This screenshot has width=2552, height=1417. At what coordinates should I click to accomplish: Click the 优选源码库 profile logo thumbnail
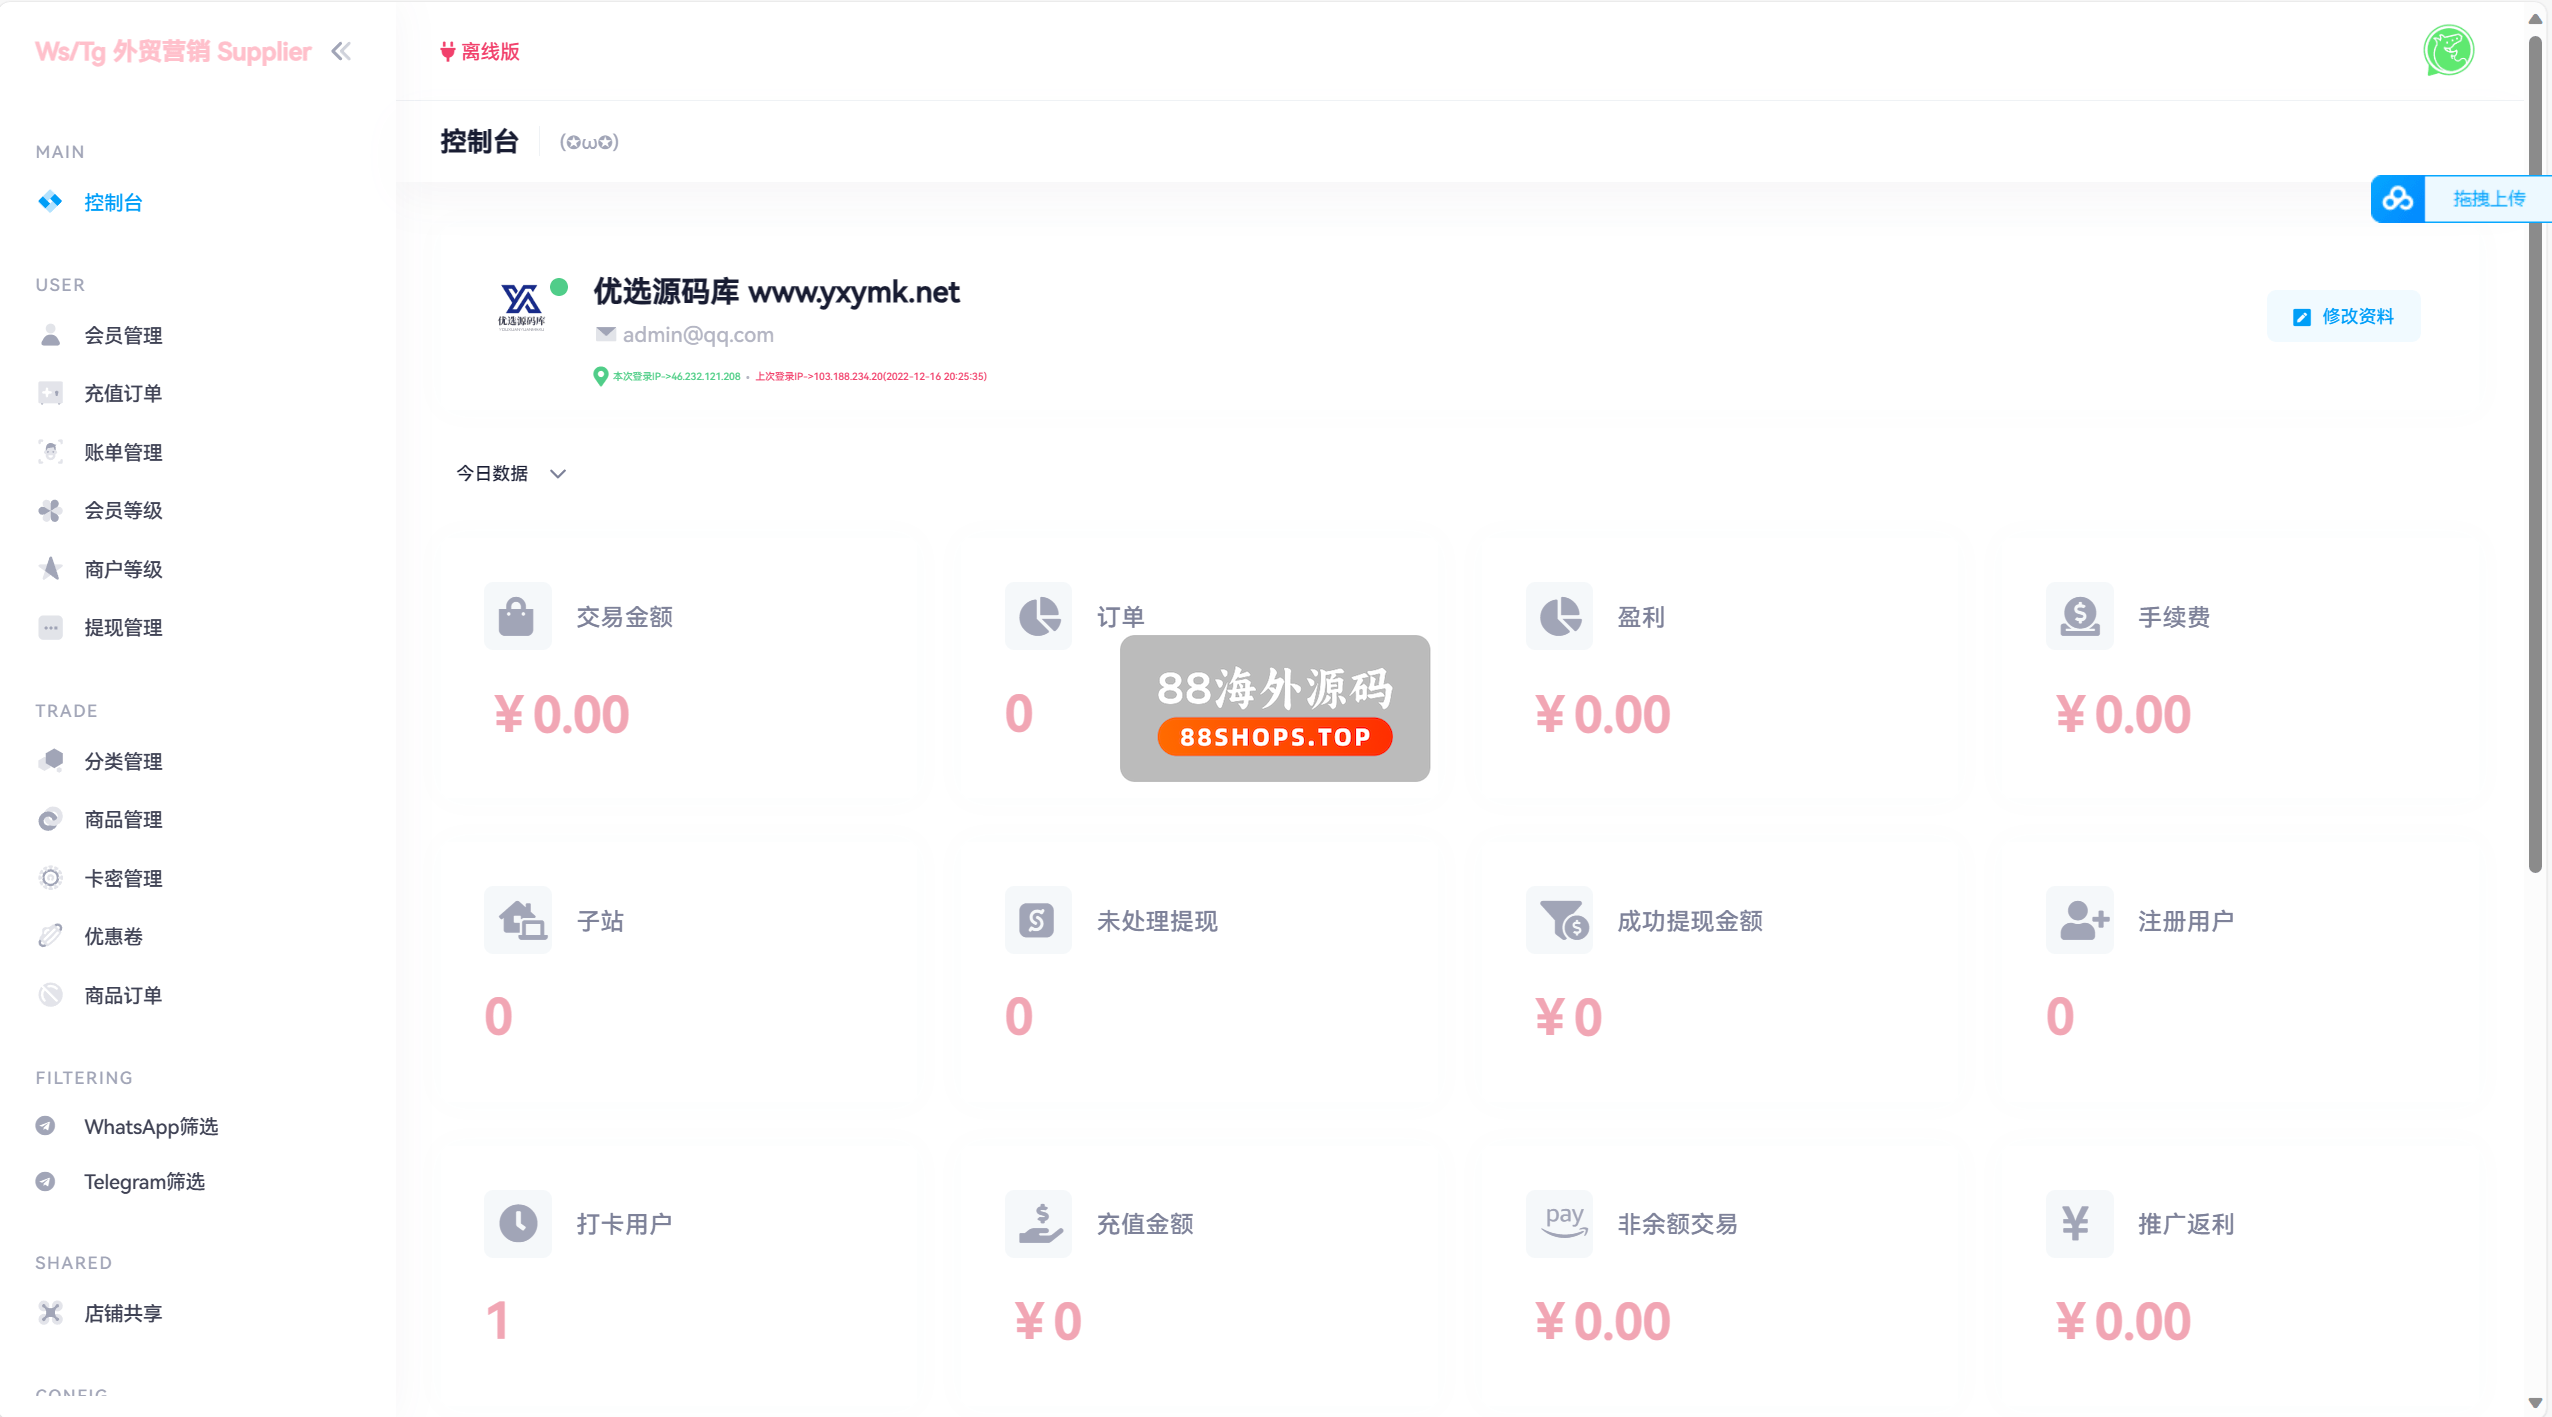(x=521, y=305)
